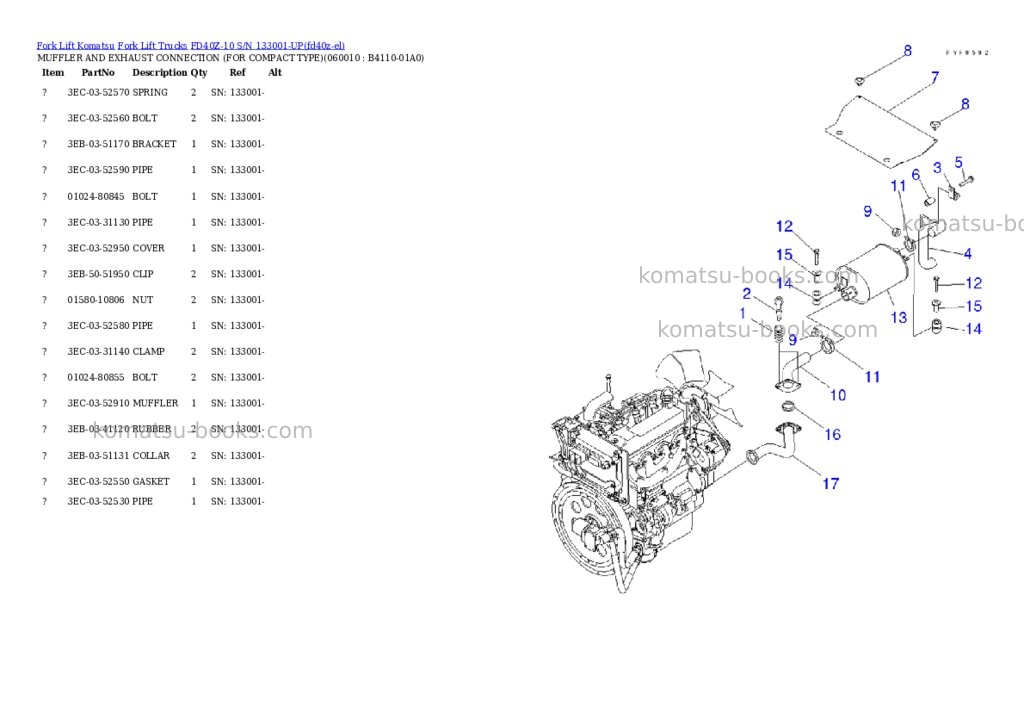This screenshot has height=725, width=1024.
Task: Select part number 3EB-03-51131
Action: point(98,455)
